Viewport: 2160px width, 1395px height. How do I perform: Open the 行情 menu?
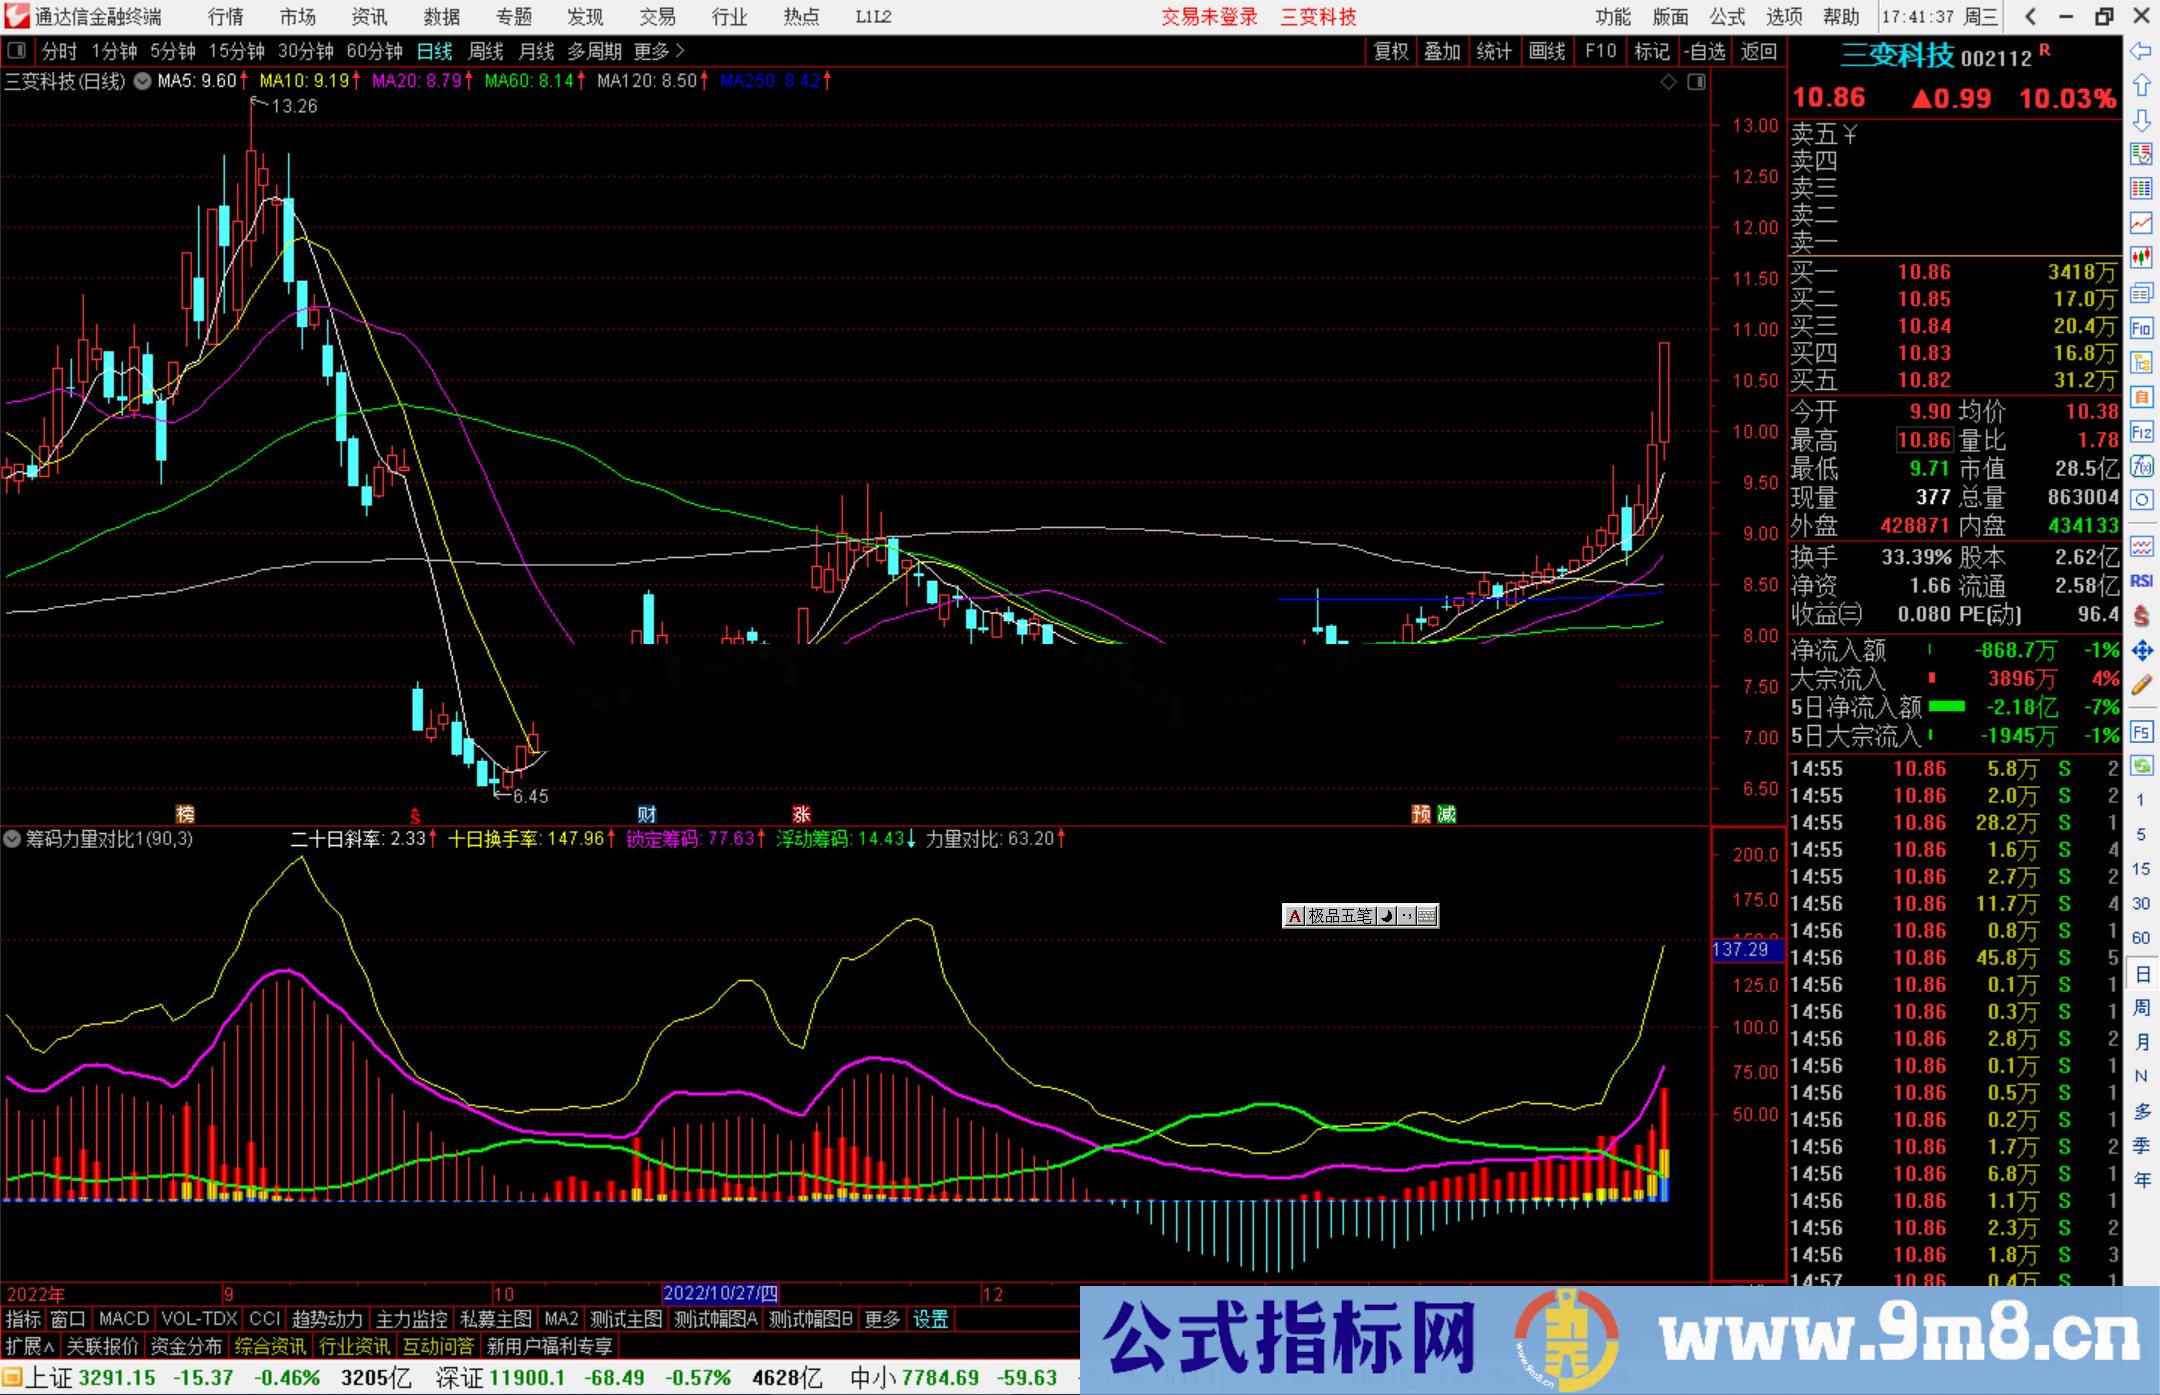tap(225, 17)
